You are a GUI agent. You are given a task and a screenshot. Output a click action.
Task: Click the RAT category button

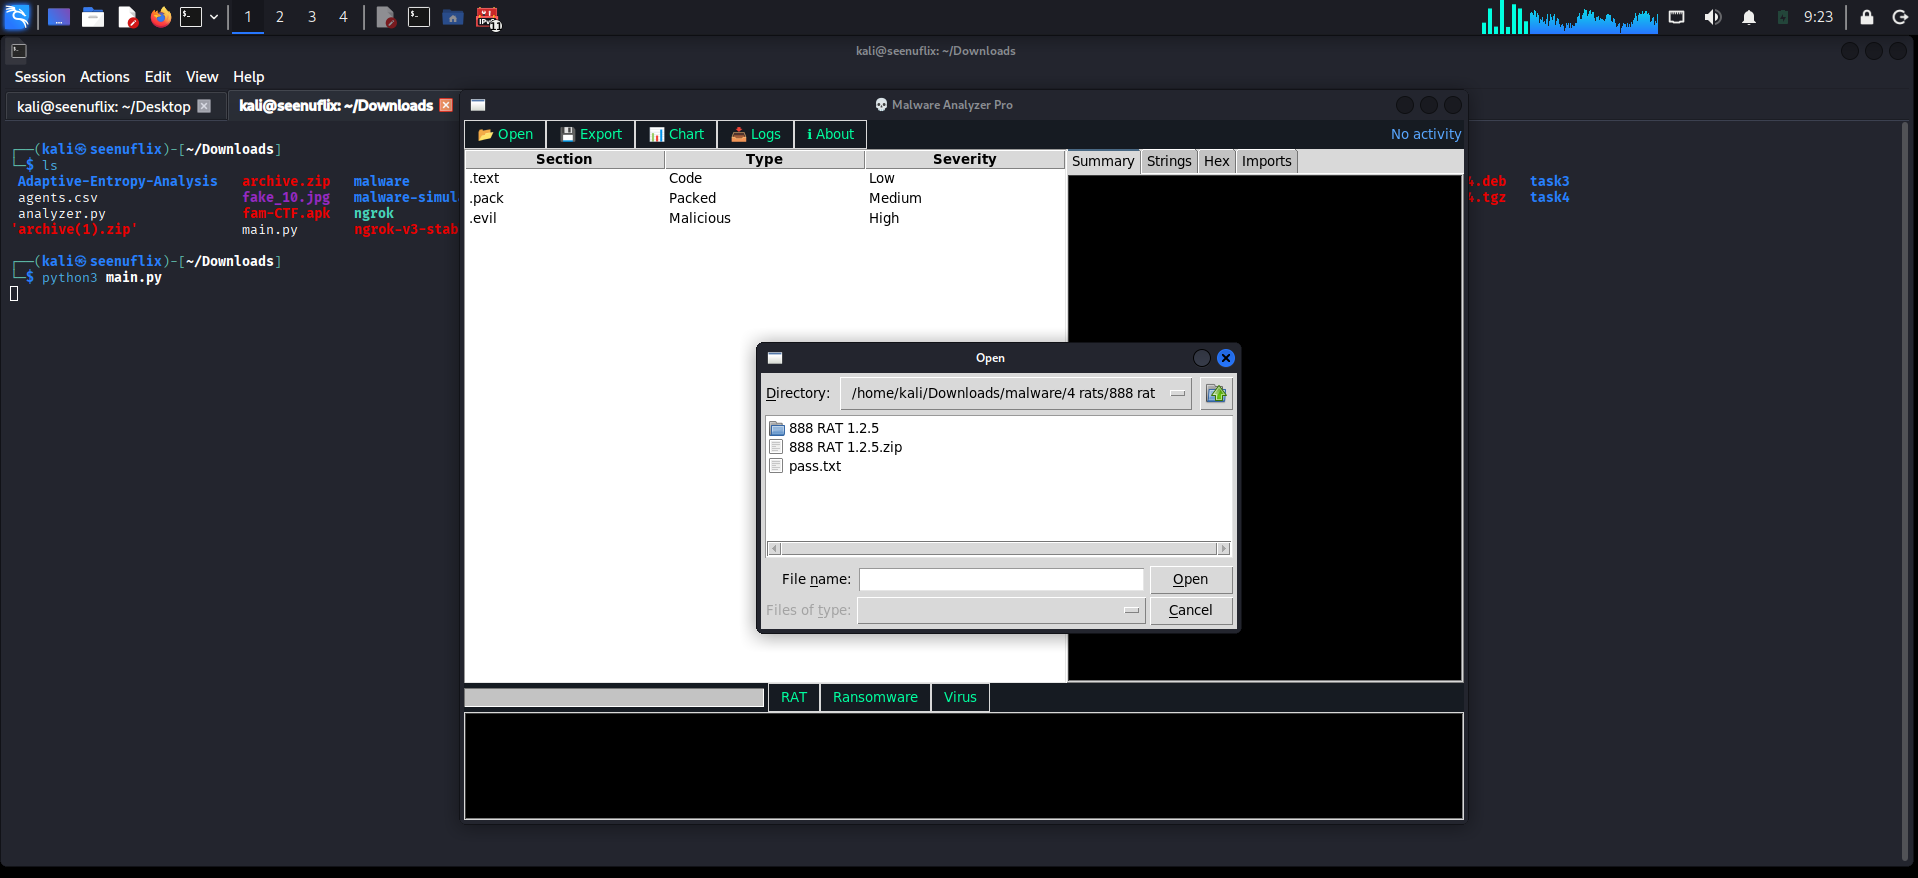(x=794, y=697)
